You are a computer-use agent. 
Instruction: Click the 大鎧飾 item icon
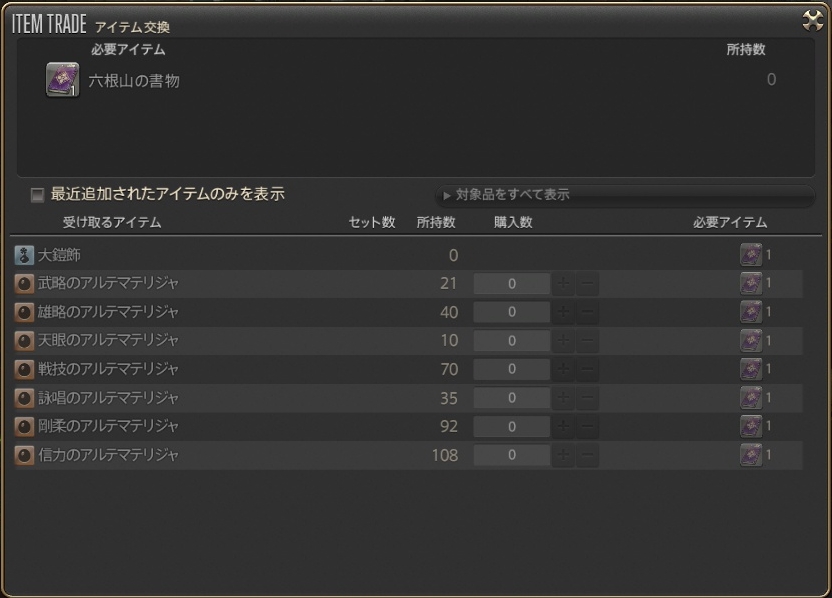[x=24, y=256]
